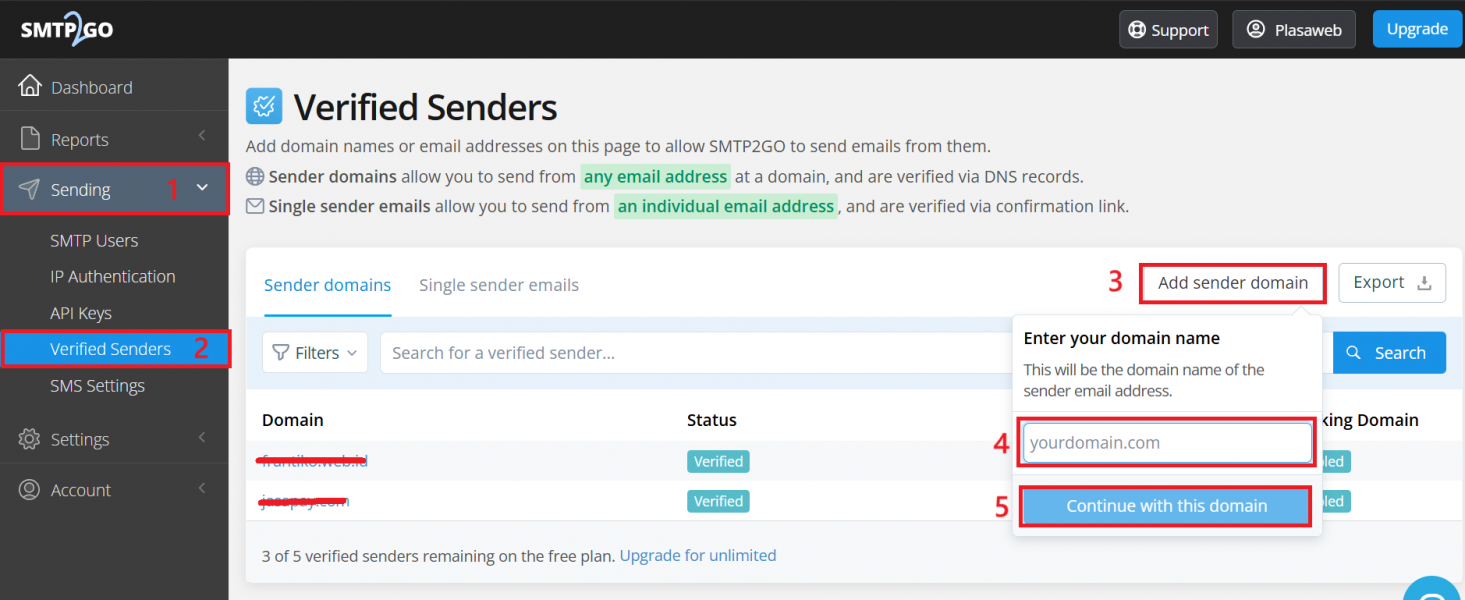Viewport: 1465px width, 600px height.
Task: Collapse the Sending menu chevron
Action: (202, 187)
